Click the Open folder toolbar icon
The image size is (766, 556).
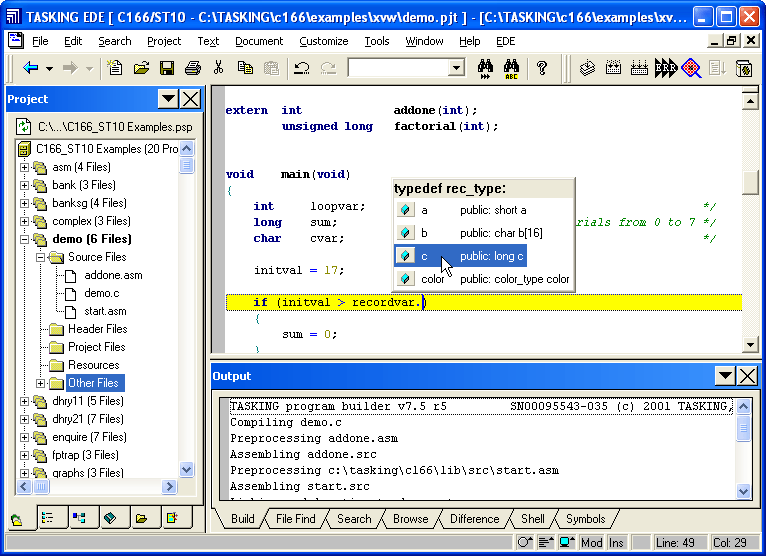[x=142, y=68]
